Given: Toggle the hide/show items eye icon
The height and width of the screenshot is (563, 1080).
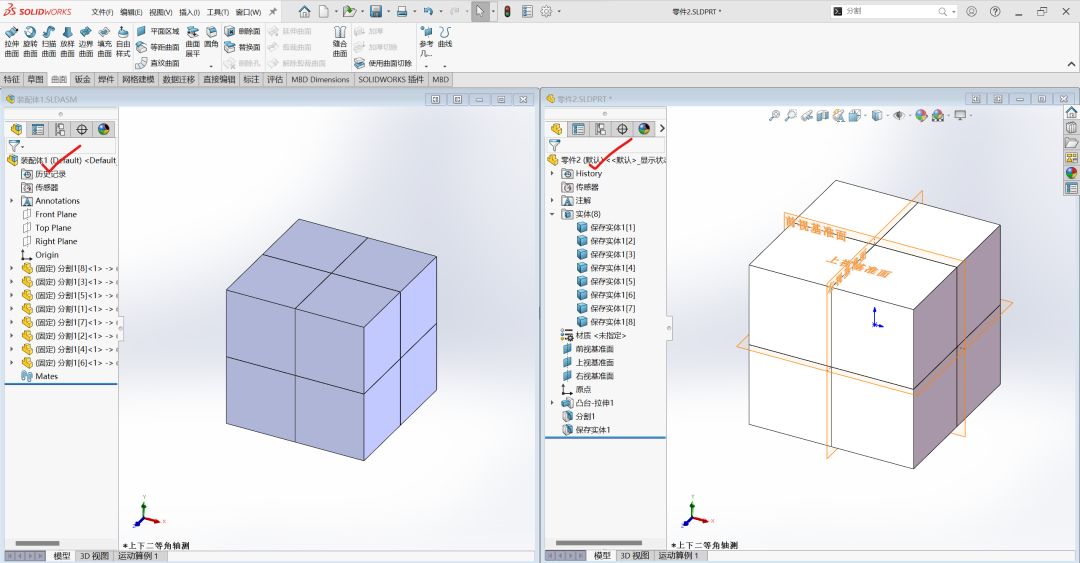Looking at the screenshot, I should point(899,116).
